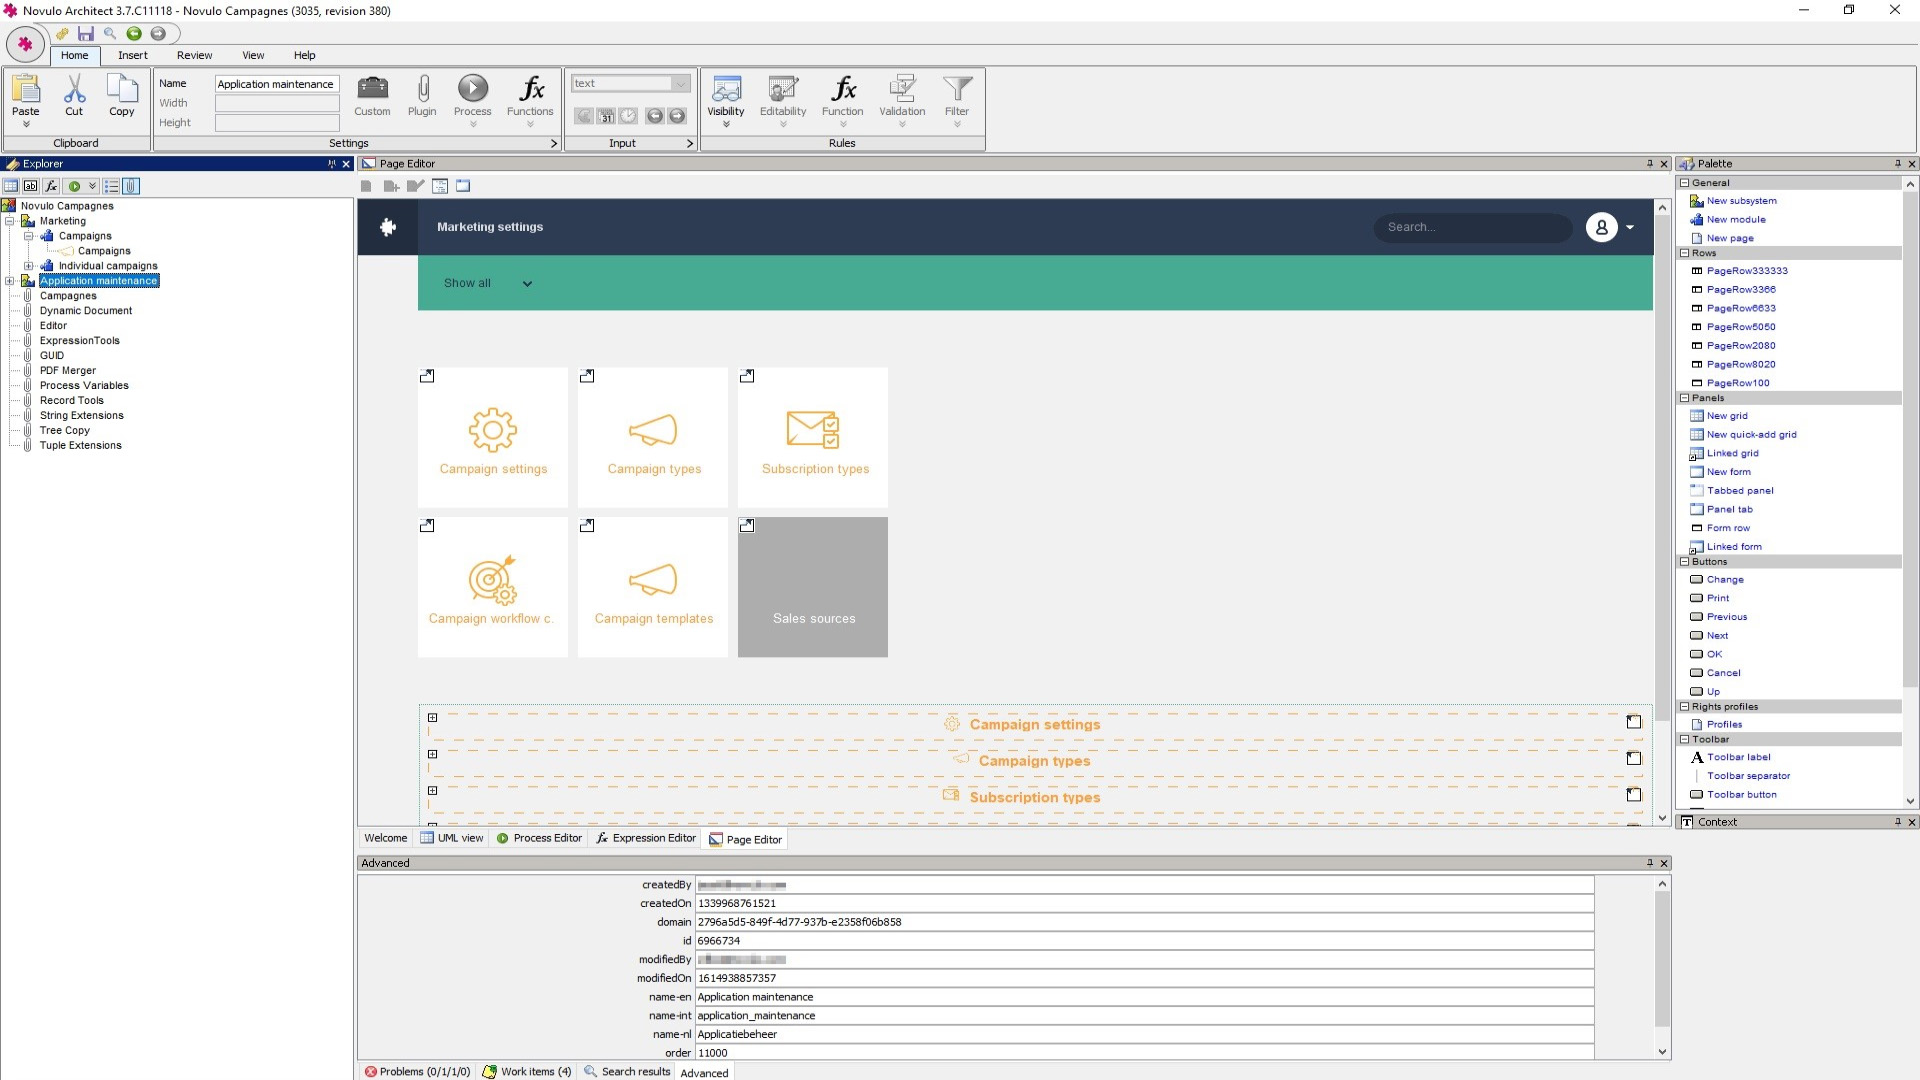
Task: Click the Function fx icon in Rules
Action: 843,88
